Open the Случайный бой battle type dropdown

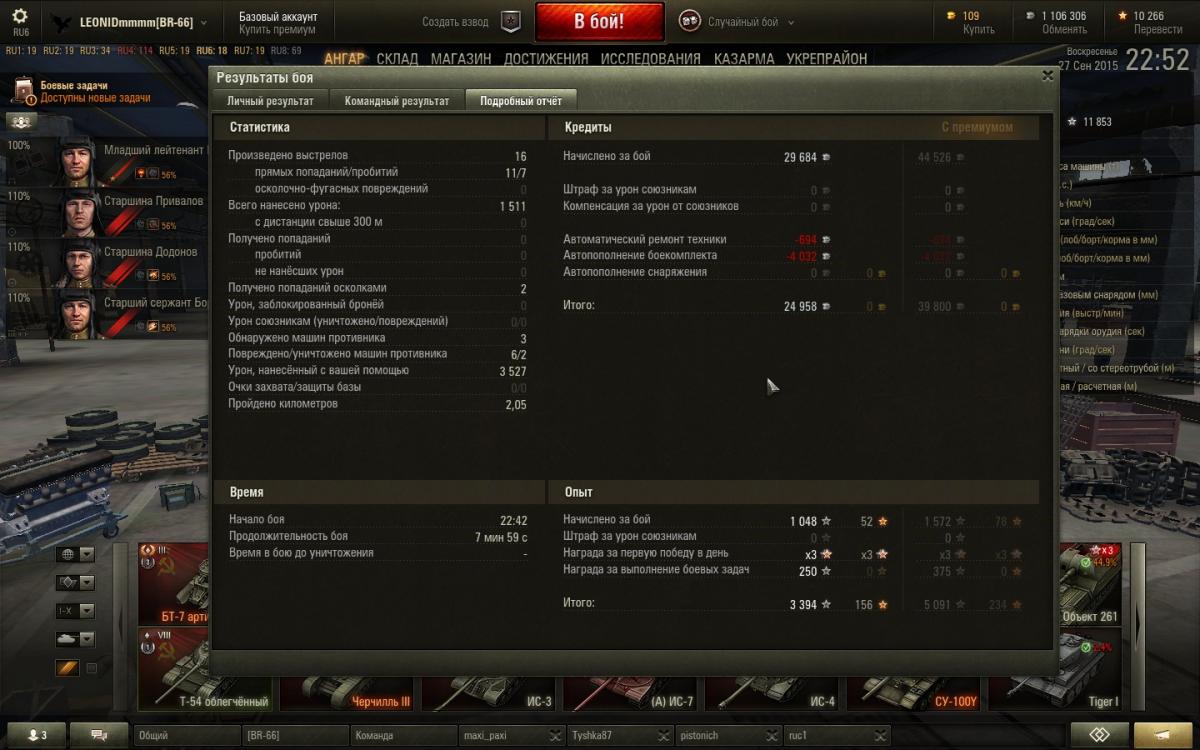[737, 21]
